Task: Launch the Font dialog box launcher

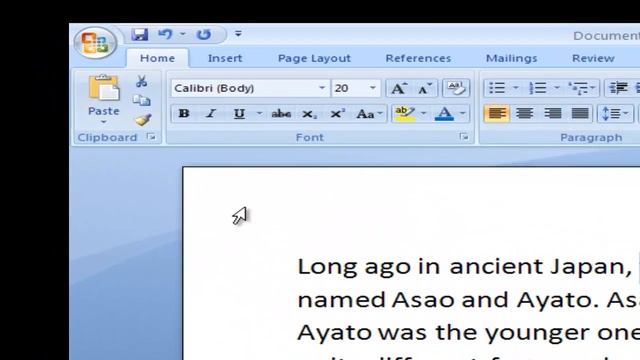Action: 464,137
